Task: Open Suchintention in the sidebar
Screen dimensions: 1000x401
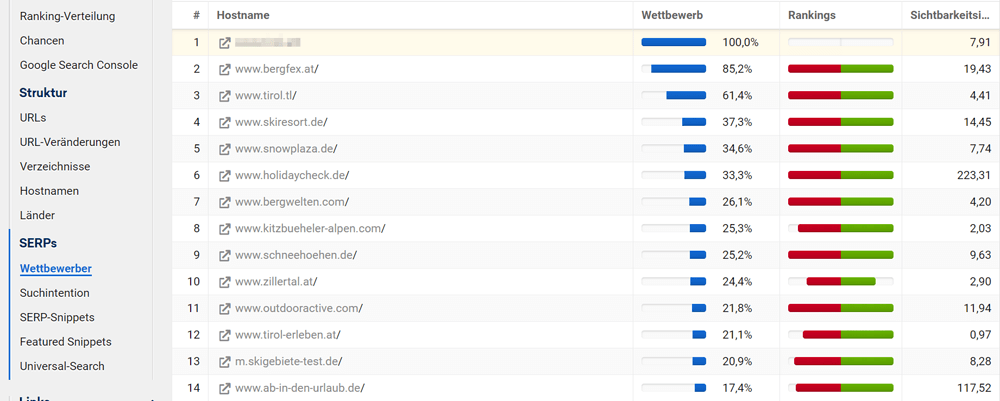Action: (55, 293)
